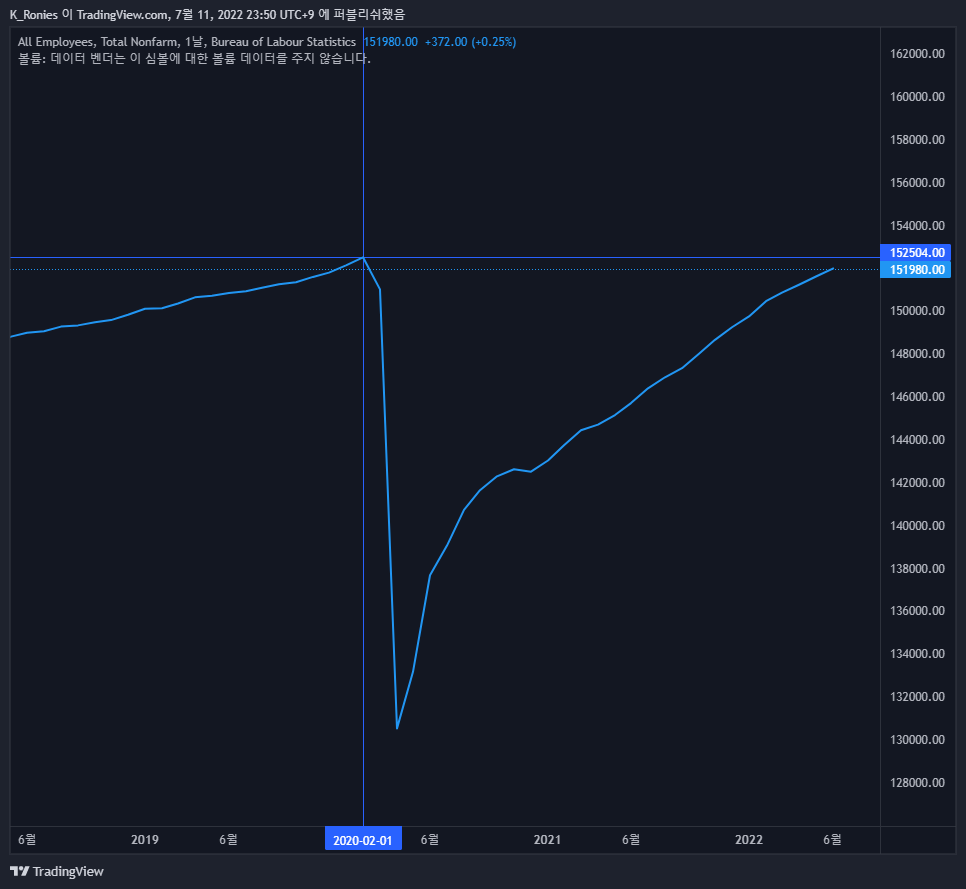This screenshot has width=966, height=889.
Task: Click the 128000.00 price axis label
Action: [x=917, y=782]
